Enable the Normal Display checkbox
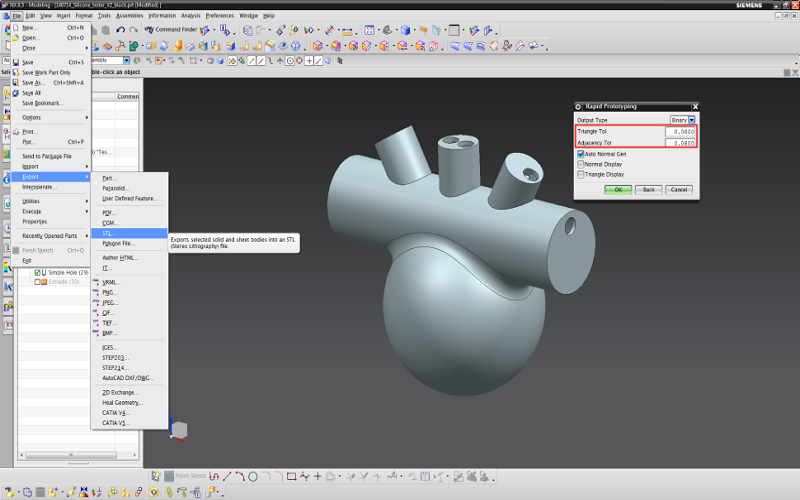This screenshot has height=500, width=800. 581,164
